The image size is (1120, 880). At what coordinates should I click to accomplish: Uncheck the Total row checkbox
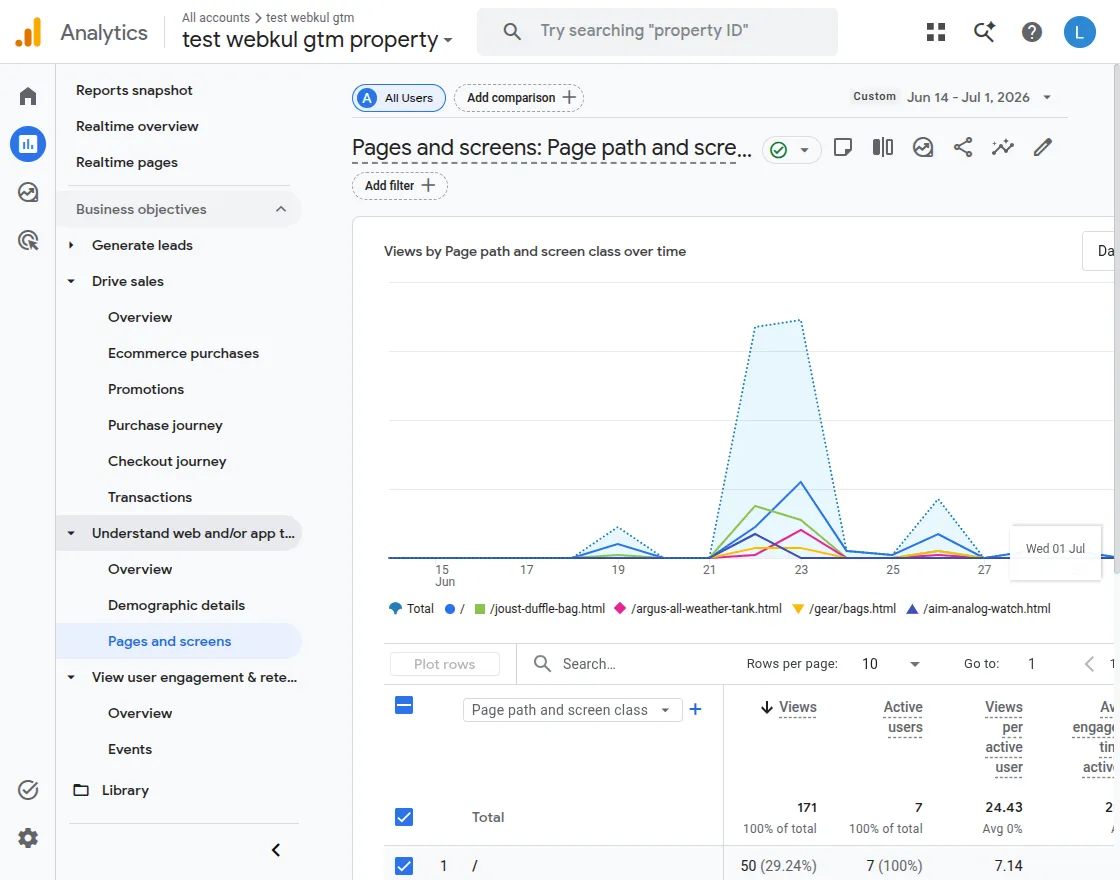(x=404, y=816)
